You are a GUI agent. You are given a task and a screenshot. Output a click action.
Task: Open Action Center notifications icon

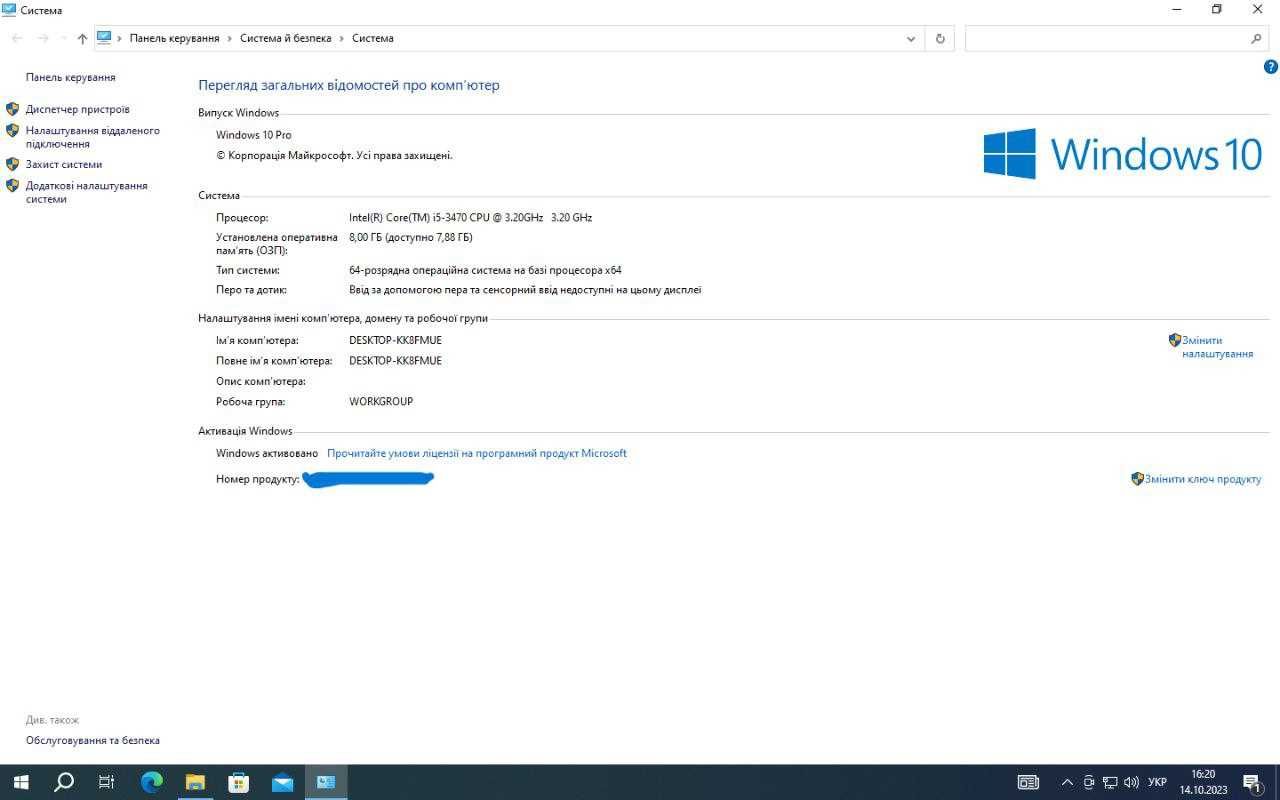[x=1252, y=782]
